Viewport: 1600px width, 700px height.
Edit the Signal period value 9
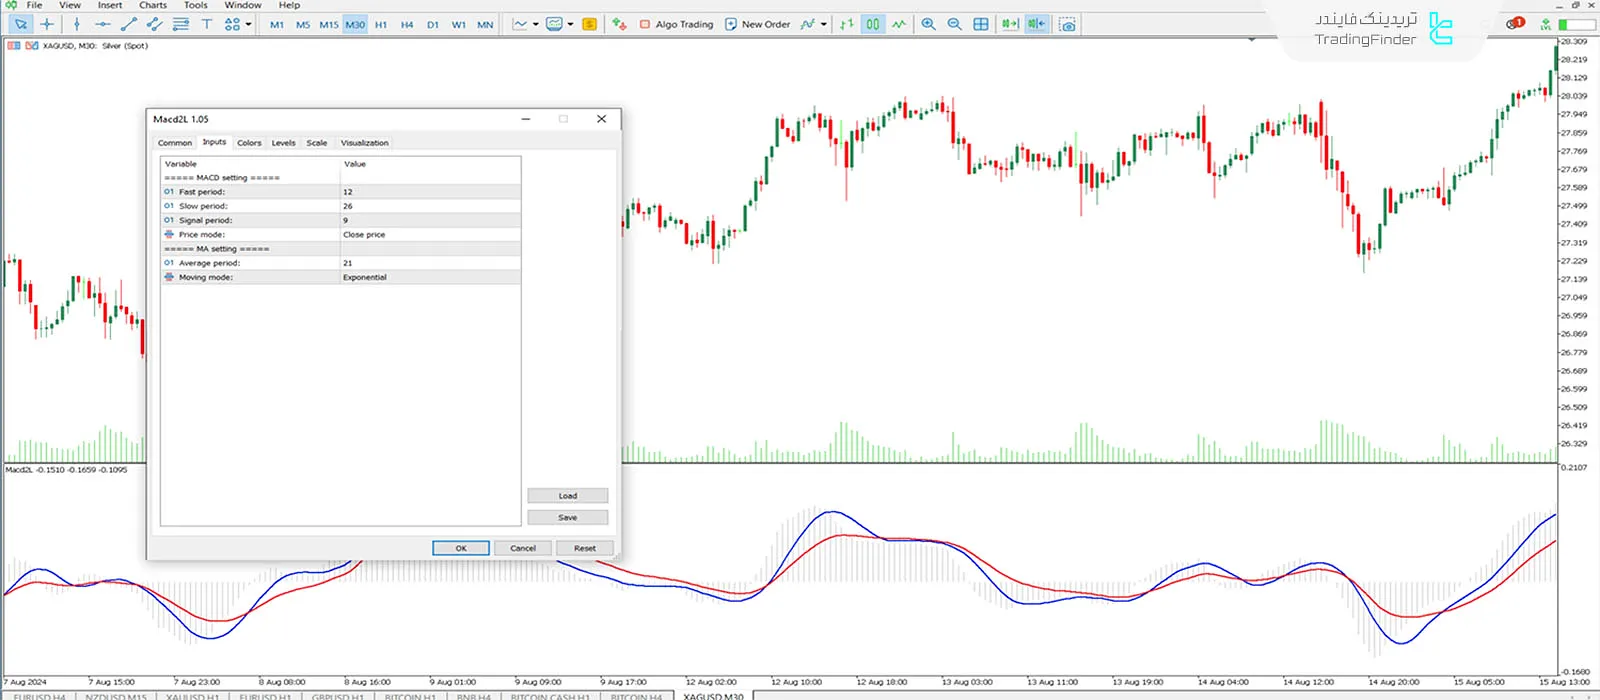(x=430, y=220)
